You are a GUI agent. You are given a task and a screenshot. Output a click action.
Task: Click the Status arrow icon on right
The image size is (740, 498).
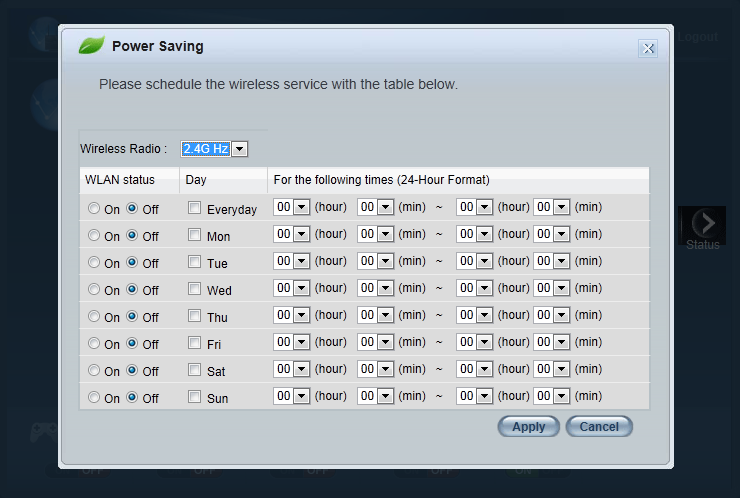702,224
